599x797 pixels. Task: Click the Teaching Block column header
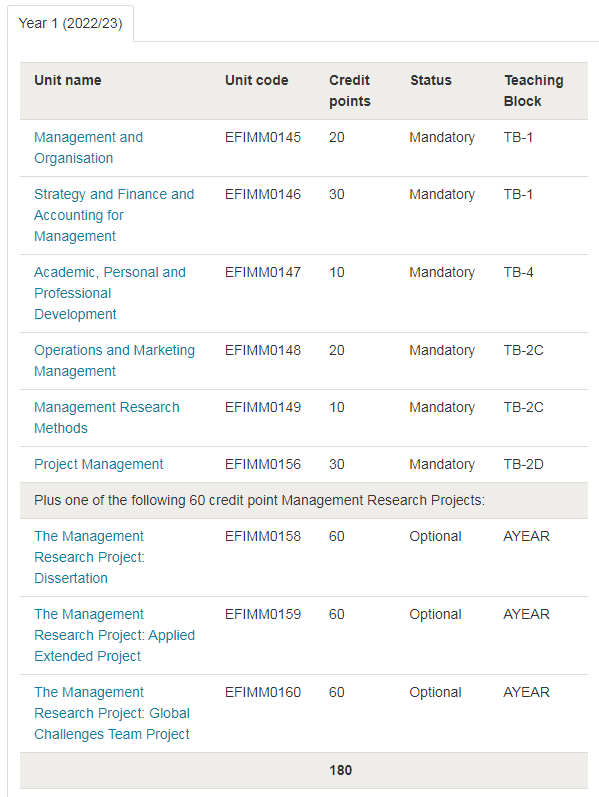click(x=533, y=91)
